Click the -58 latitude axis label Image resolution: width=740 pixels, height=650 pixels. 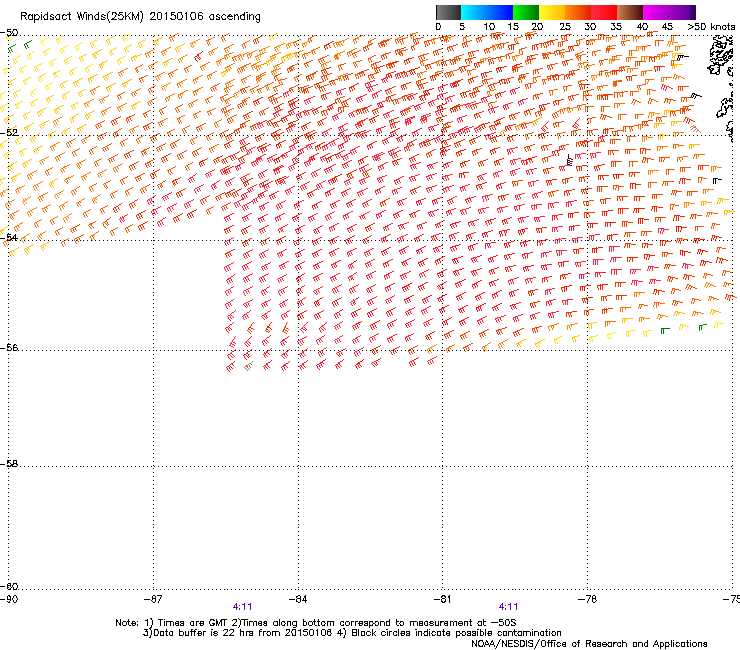[x=9, y=464]
